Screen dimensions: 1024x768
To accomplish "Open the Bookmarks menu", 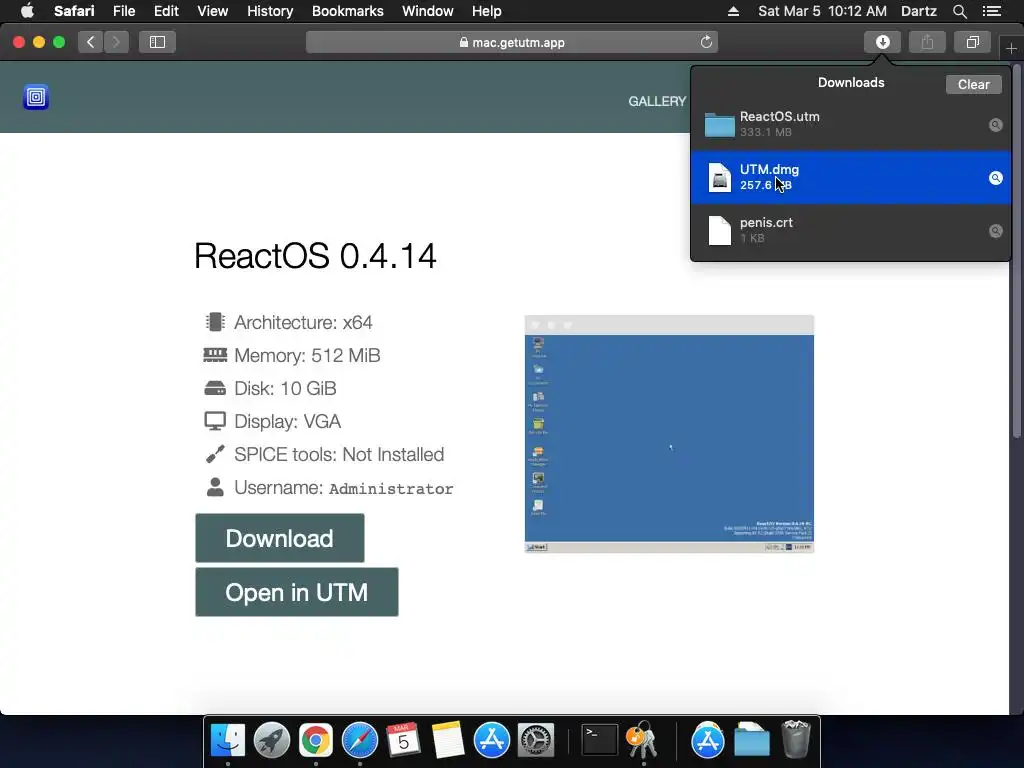I will (x=347, y=11).
